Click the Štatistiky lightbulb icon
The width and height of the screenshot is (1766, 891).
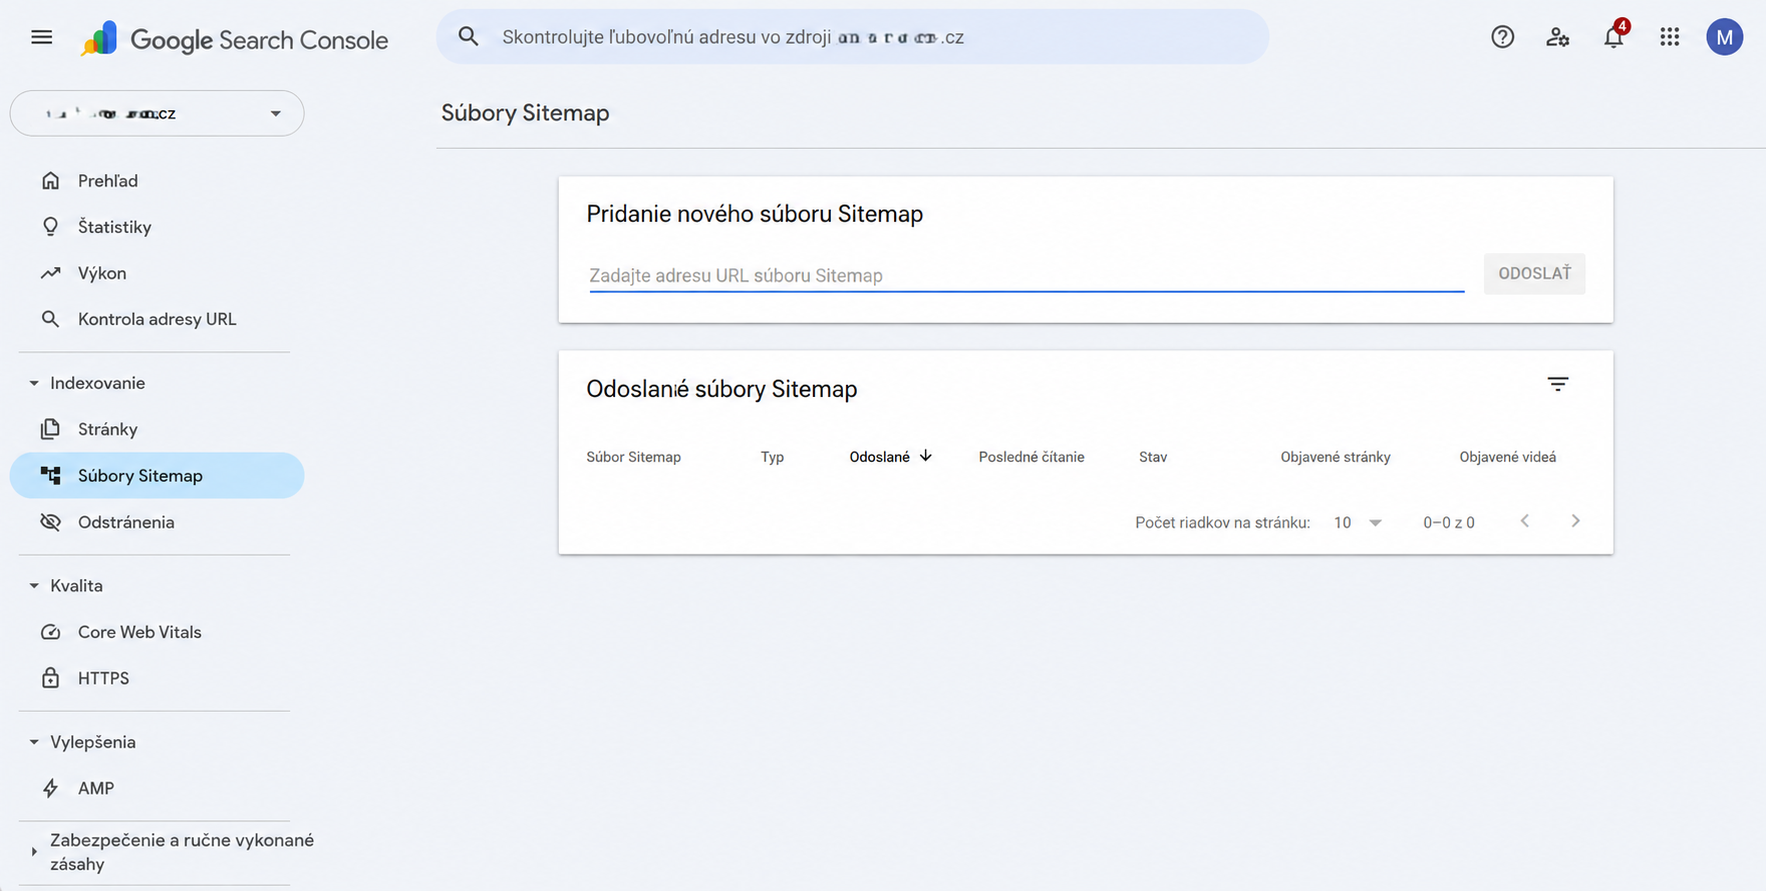50,227
